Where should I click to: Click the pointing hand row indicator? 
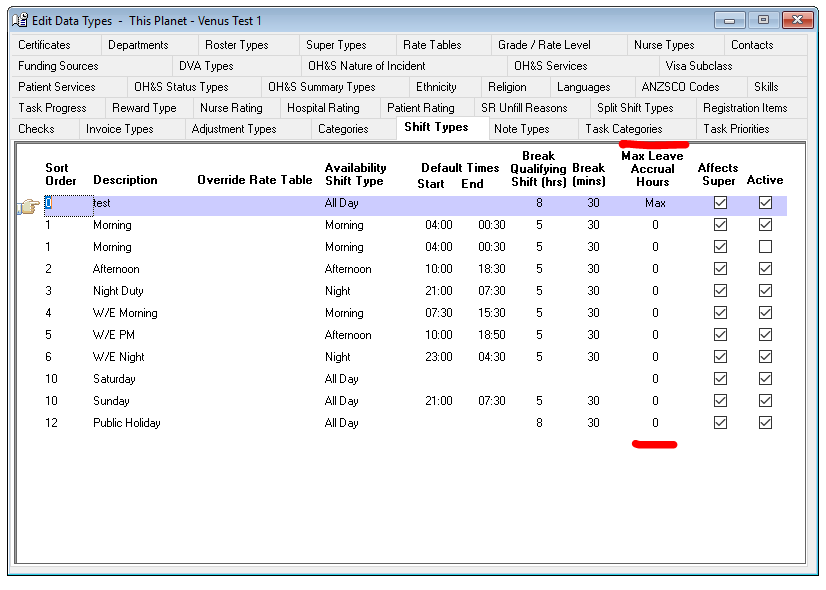[x=28, y=206]
